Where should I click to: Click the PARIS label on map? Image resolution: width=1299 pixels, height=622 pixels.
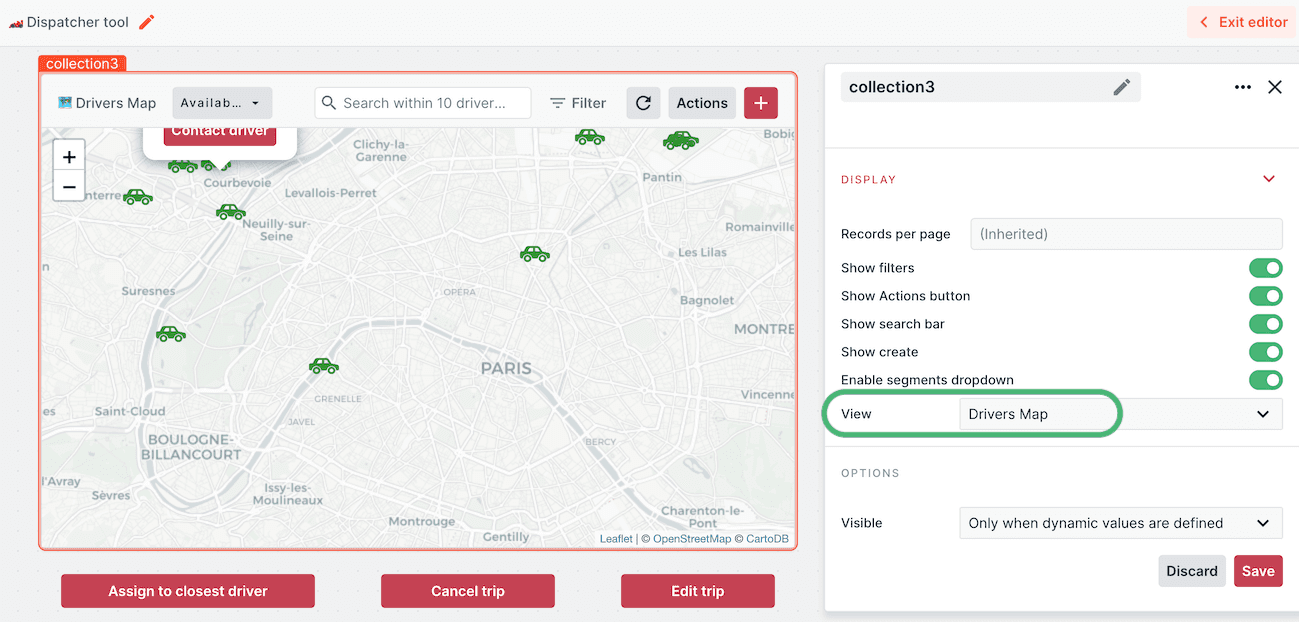(506, 369)
